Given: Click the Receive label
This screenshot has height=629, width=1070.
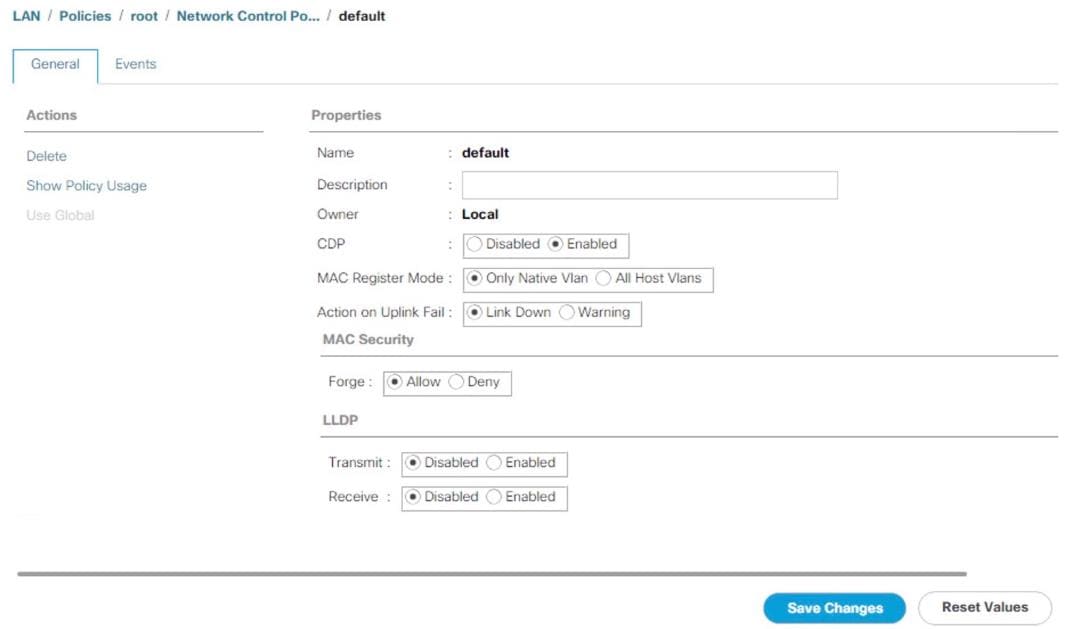Looking at the screenshot, I should (353, 497).
